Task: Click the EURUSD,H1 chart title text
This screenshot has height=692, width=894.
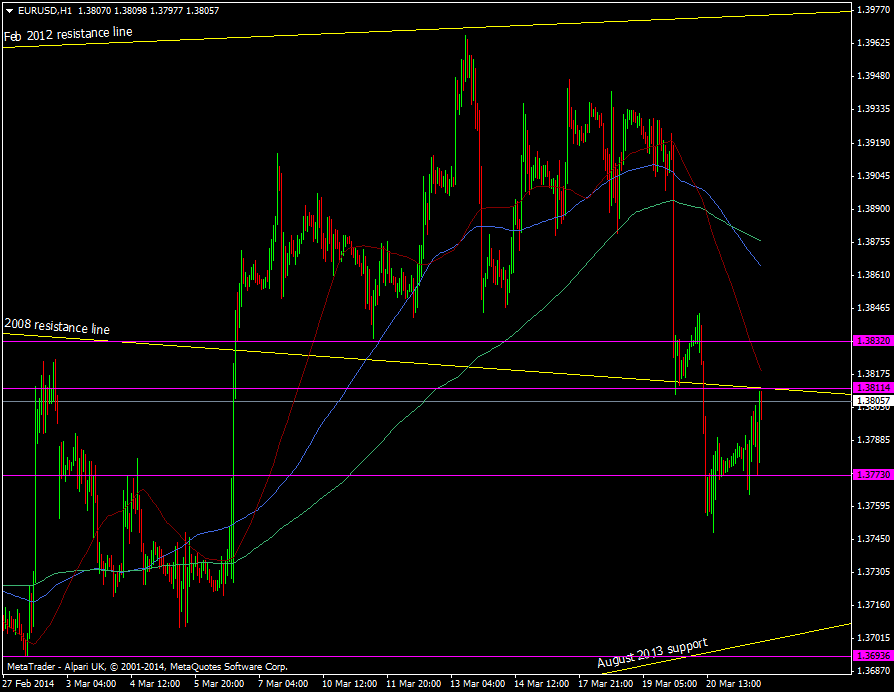Action: 44,10
